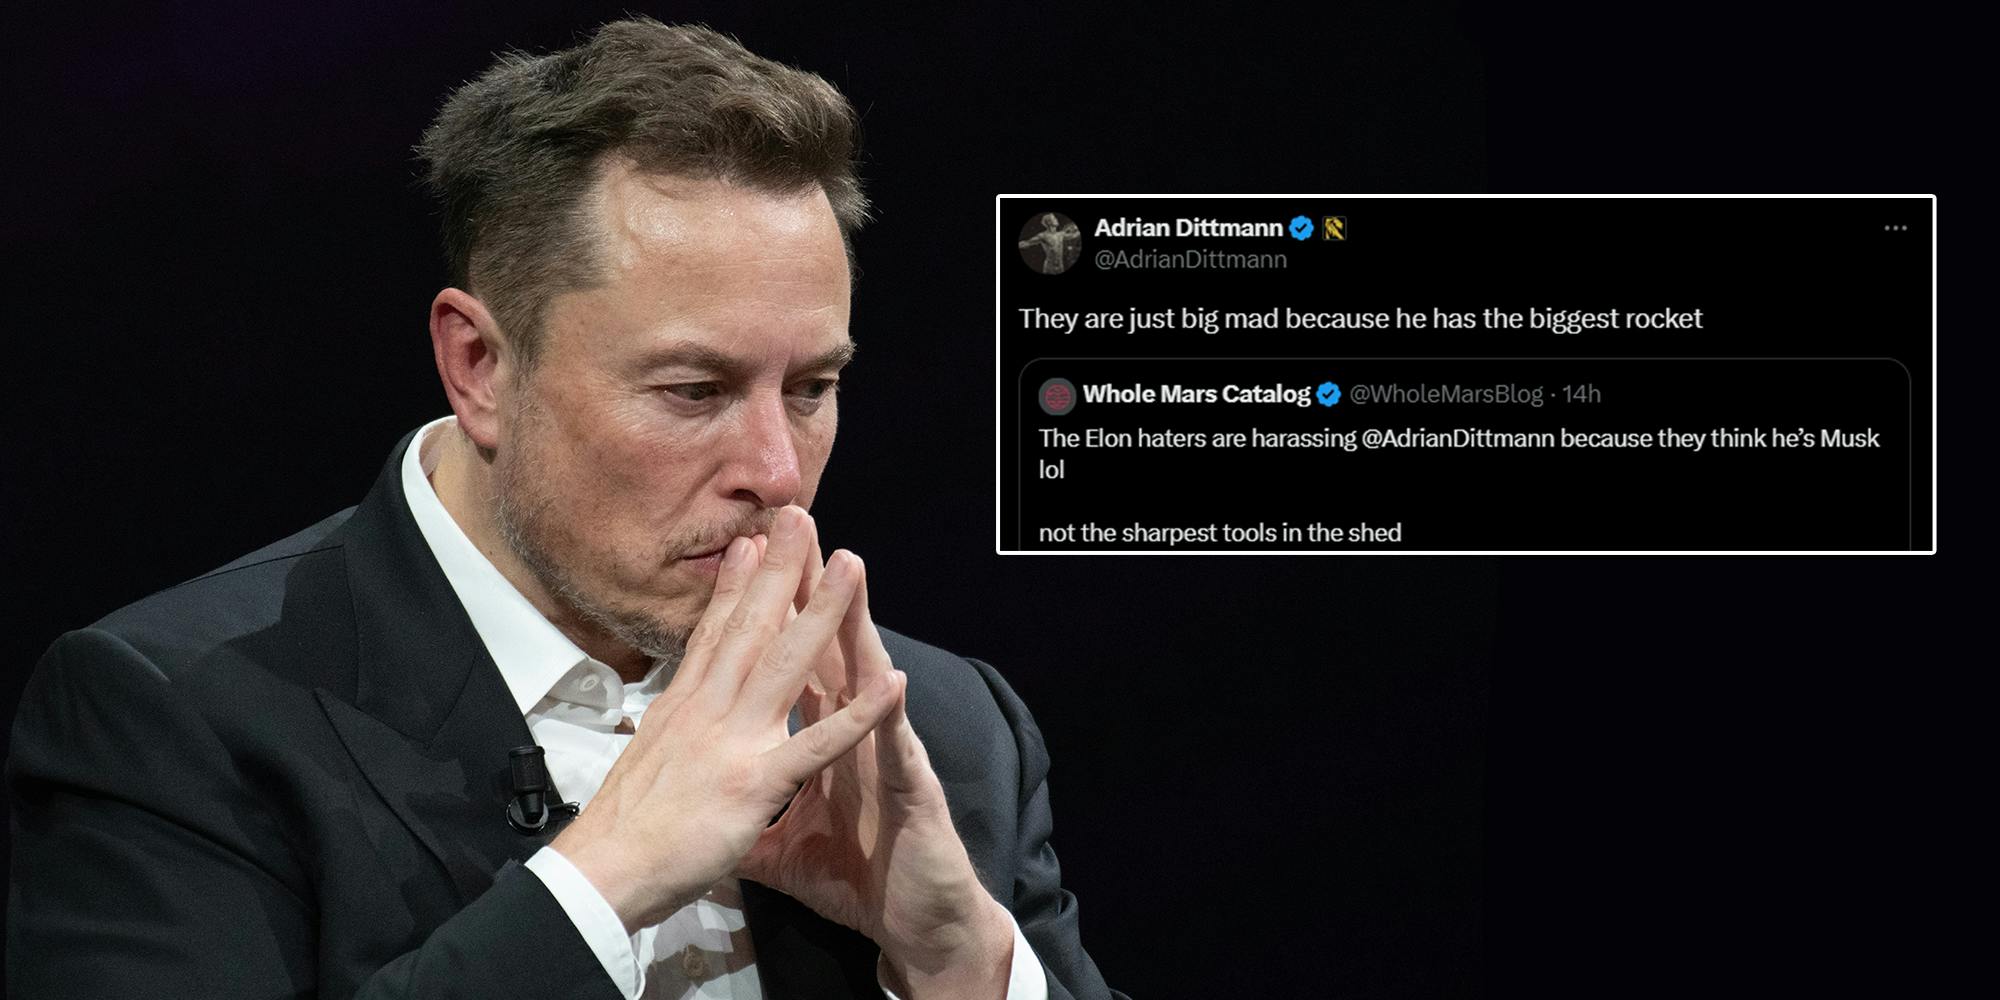This screenshot has height=1000, width=2000.
Task: Select the Adrian Dittmann display name
Action: 1188,228
